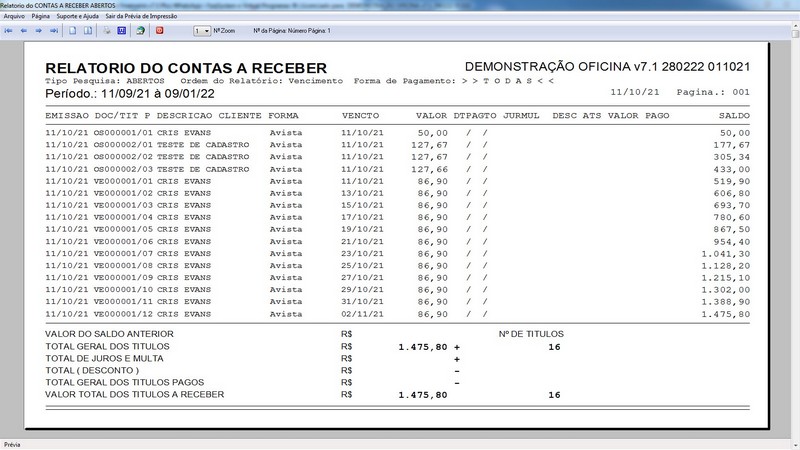Go to previous page arrow icon
The image size is (800, 450).
tap(23, 31)
